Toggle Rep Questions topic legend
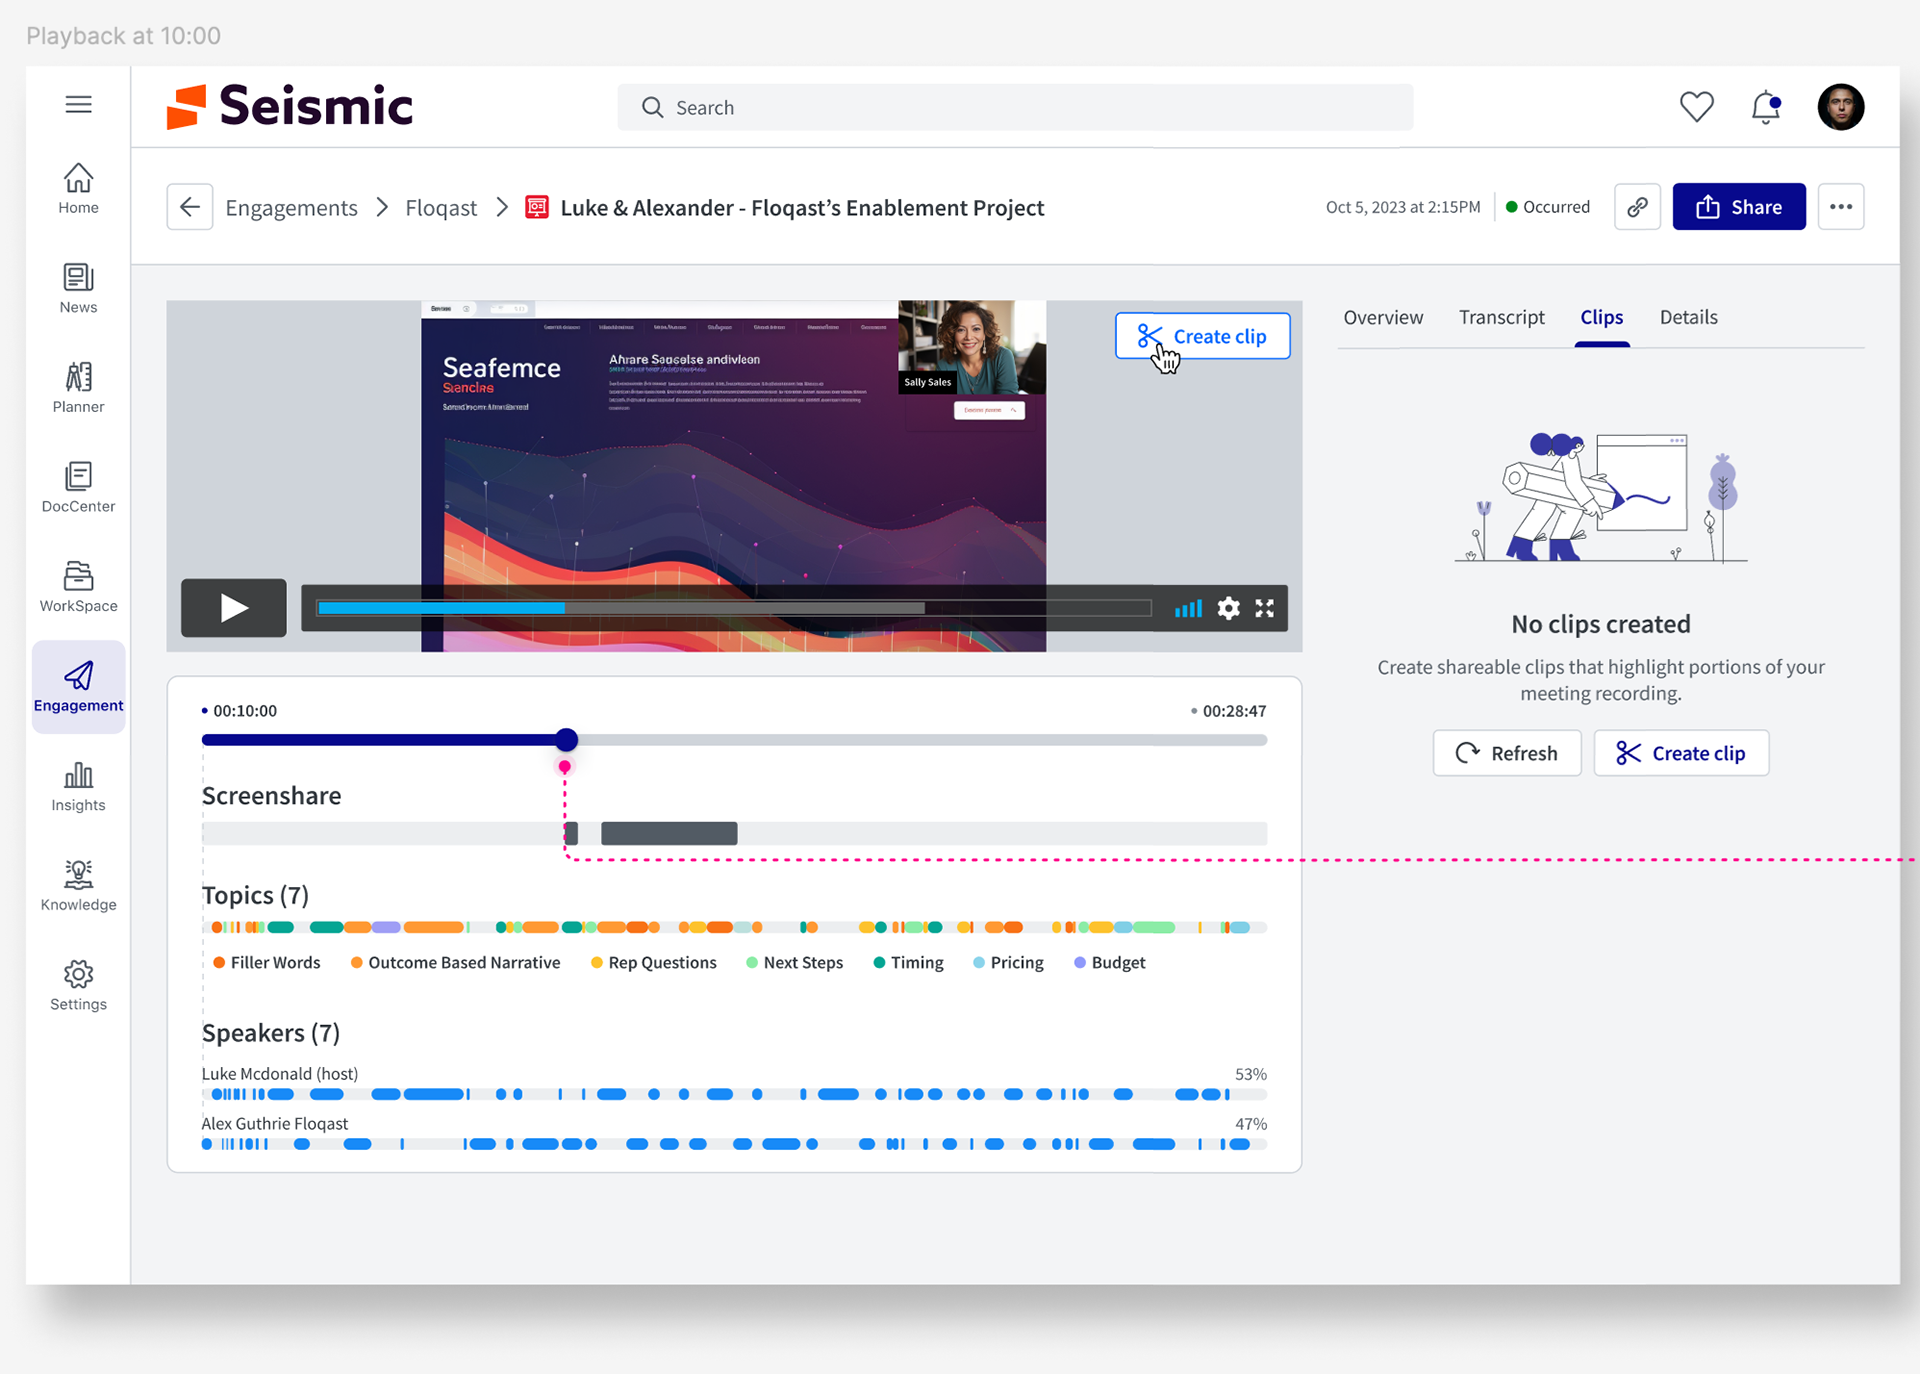Screen dimensions: 1920x1374 click(654, 962)
